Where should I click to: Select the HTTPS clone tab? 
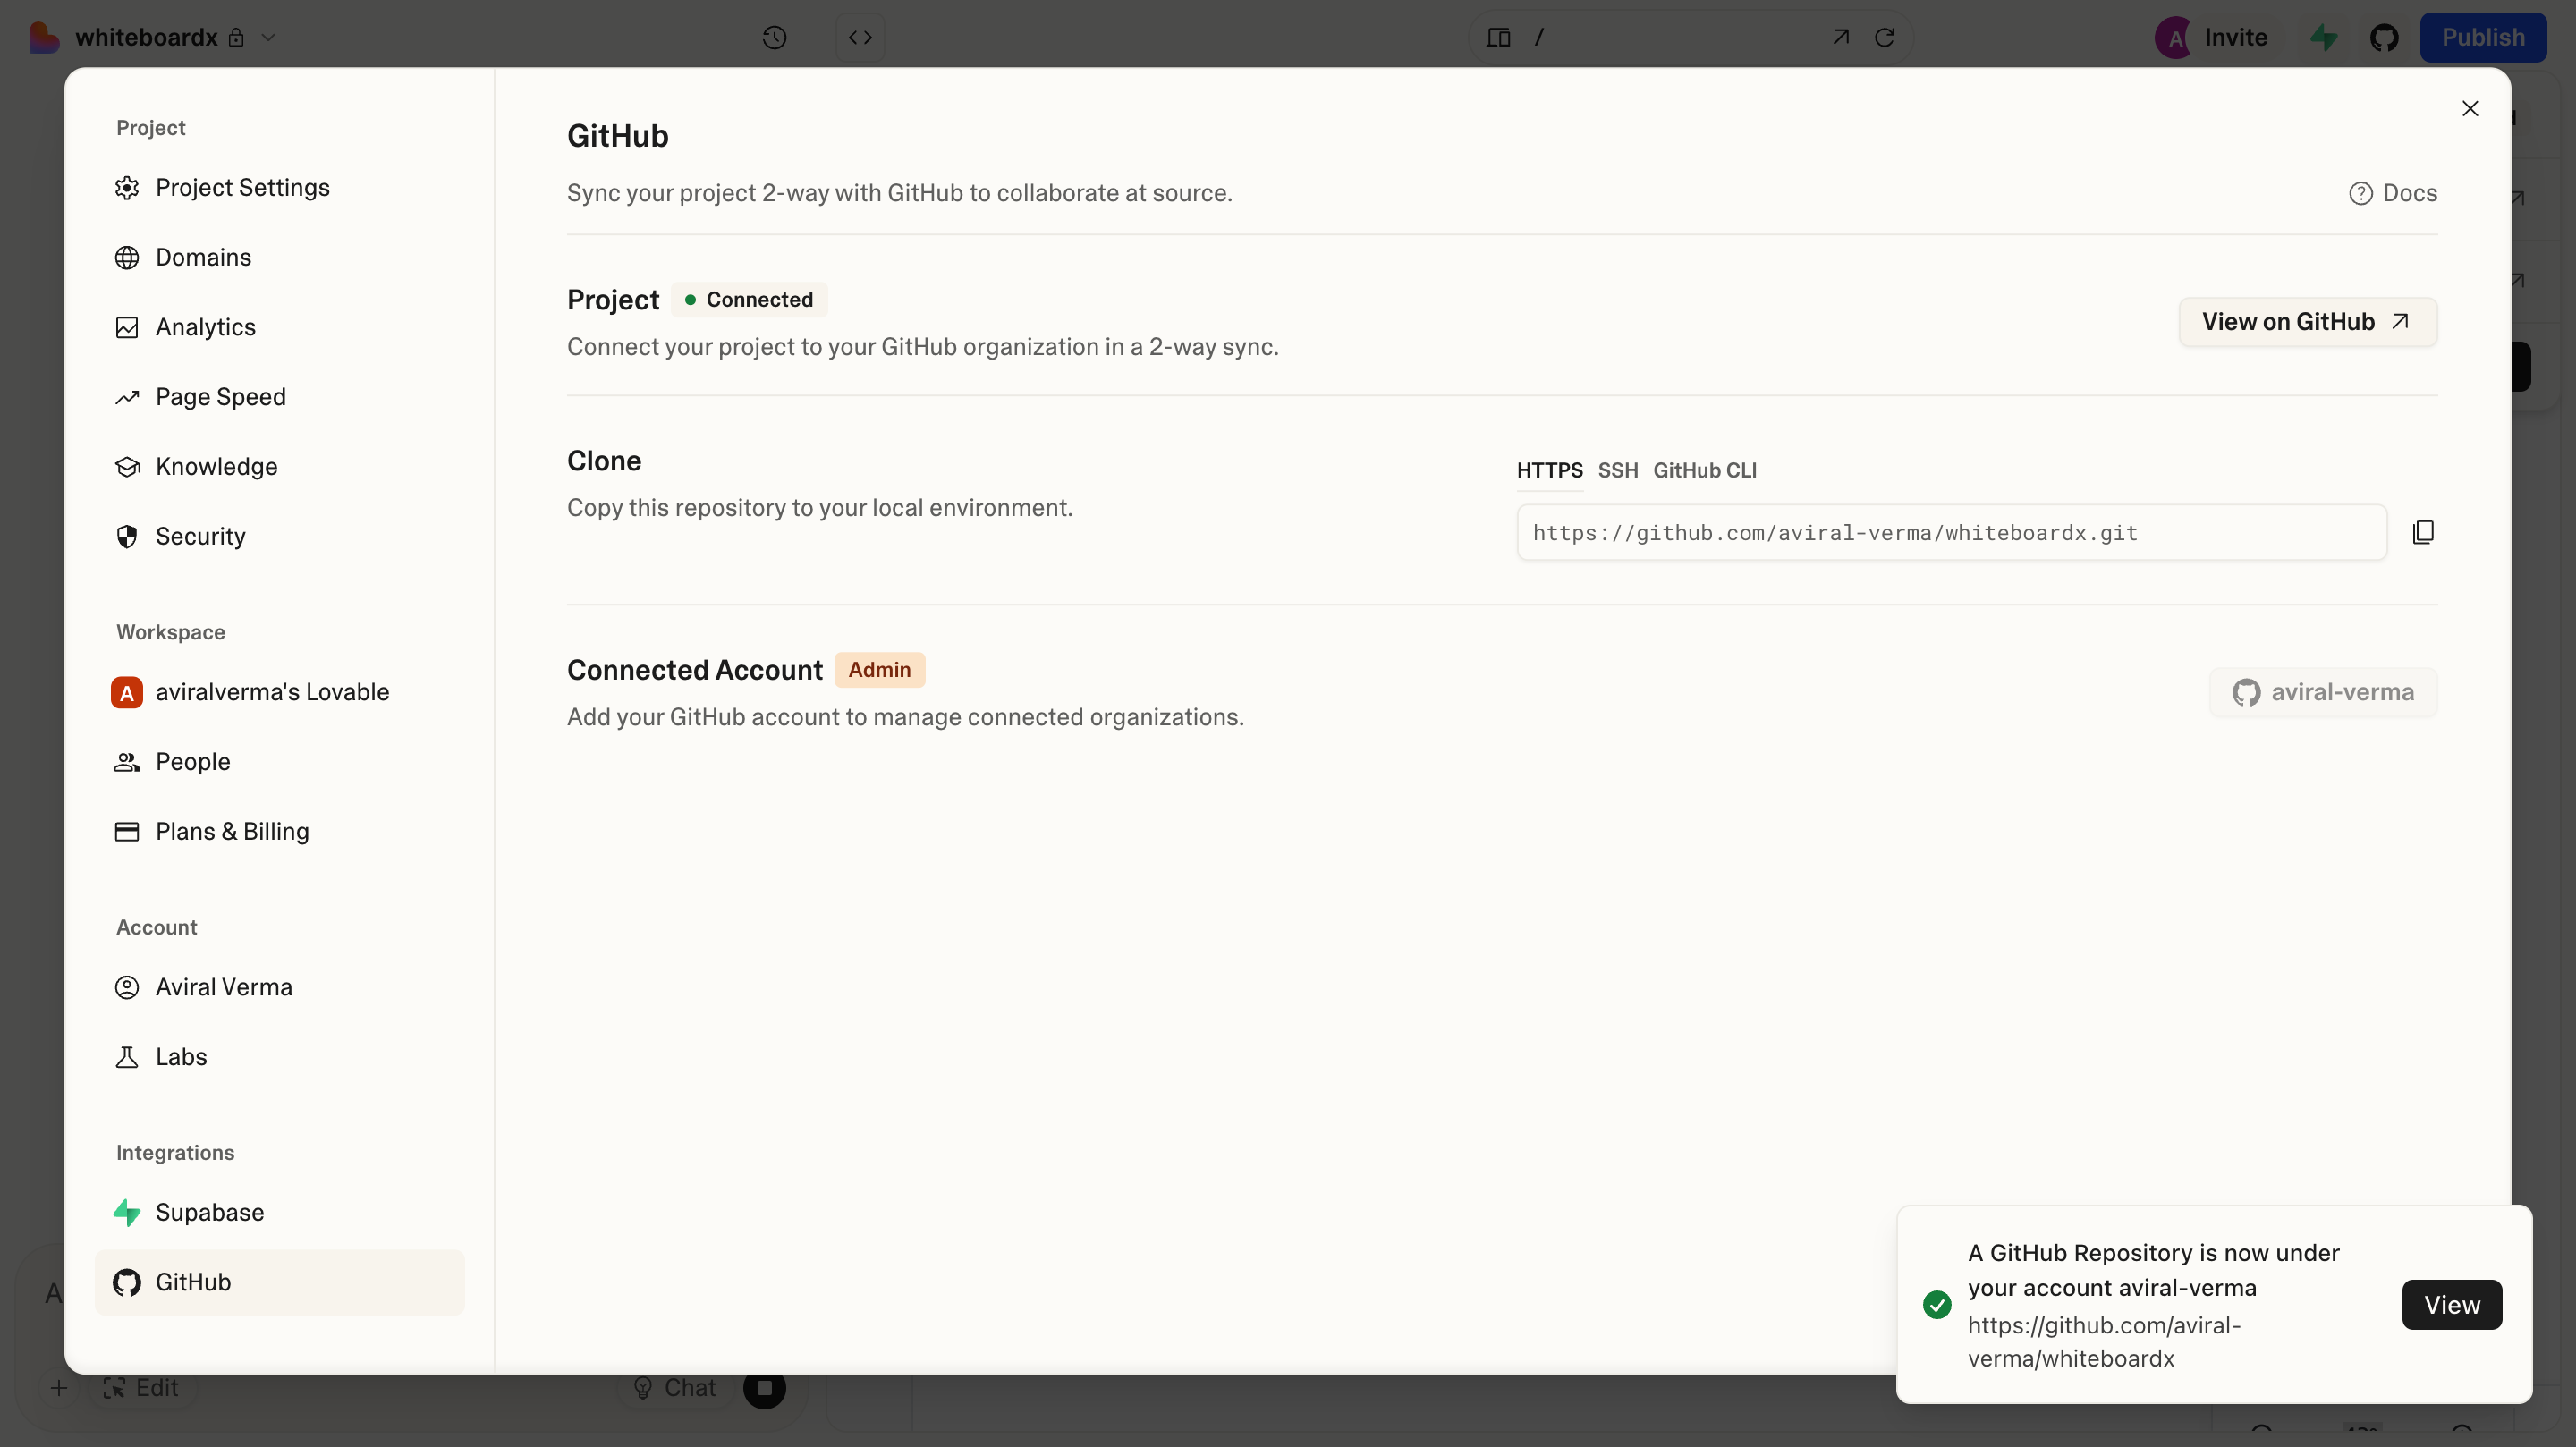tap(1549, 470)
